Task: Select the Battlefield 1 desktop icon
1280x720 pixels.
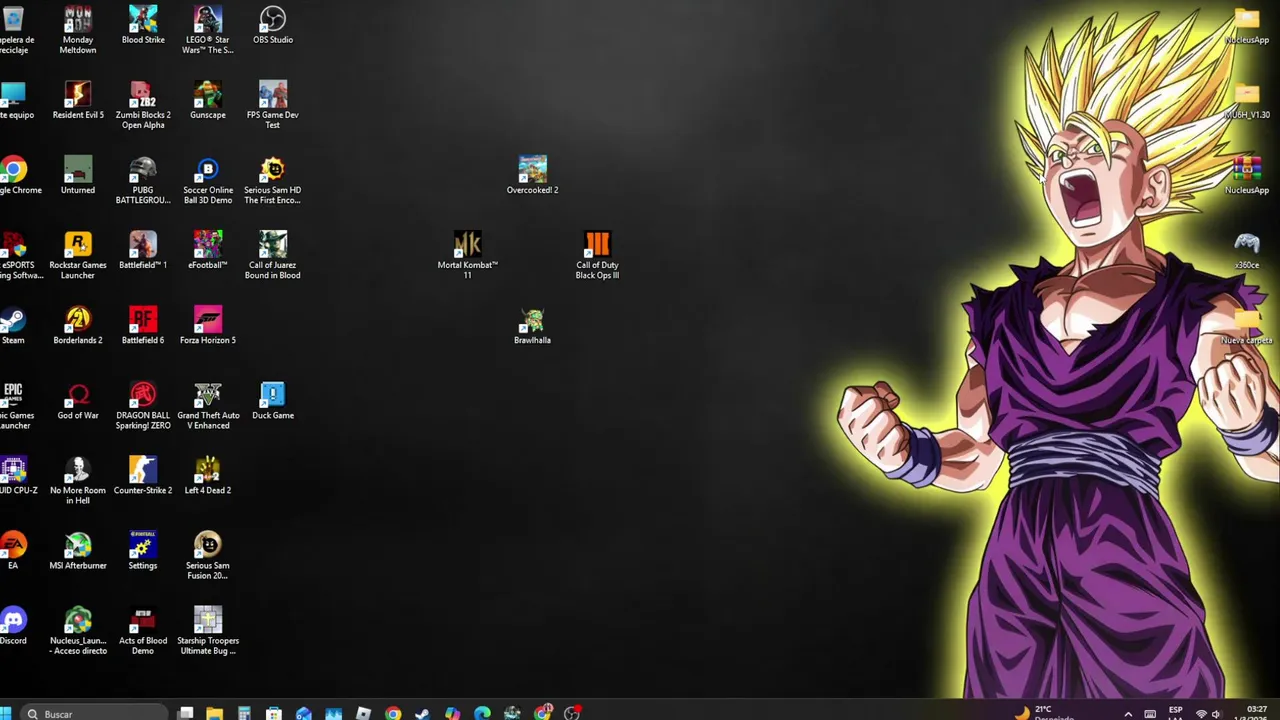Action: [143, 250]
